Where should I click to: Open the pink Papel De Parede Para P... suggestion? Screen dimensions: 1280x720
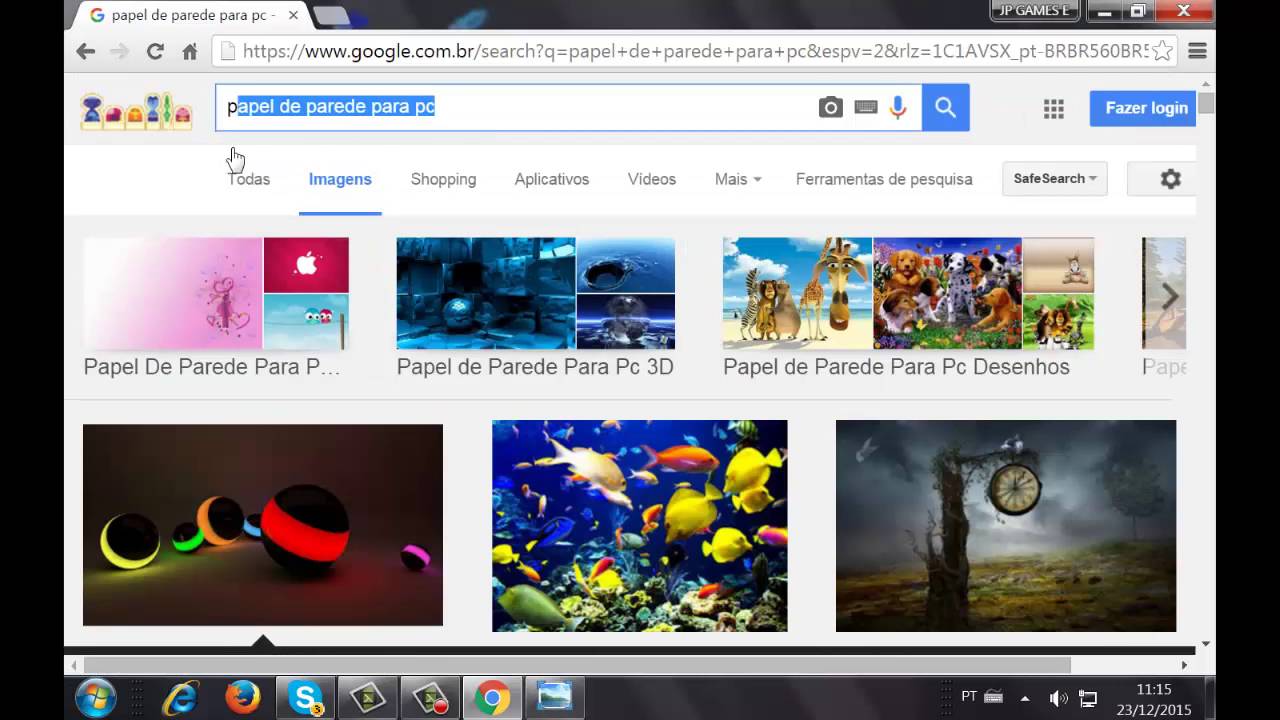[x=216, y=307]
